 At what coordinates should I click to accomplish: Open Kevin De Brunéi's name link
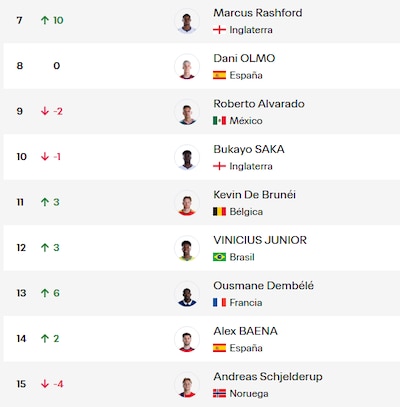click(x=254, y=195)
